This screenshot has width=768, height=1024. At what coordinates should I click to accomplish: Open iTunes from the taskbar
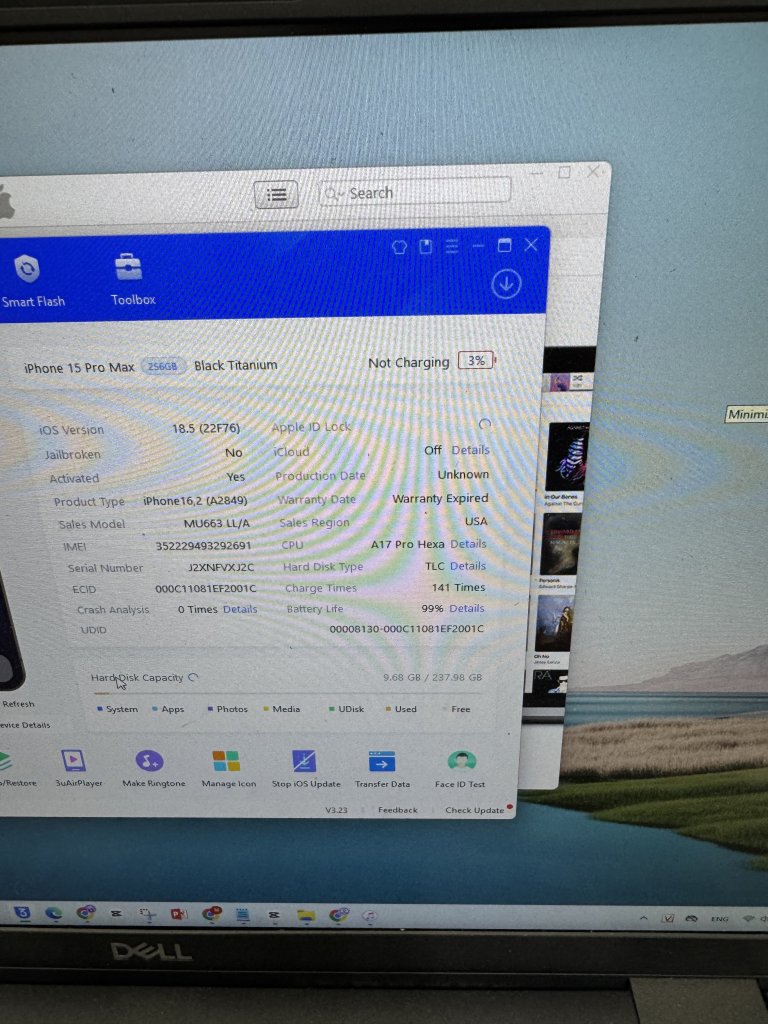[370, 916]
